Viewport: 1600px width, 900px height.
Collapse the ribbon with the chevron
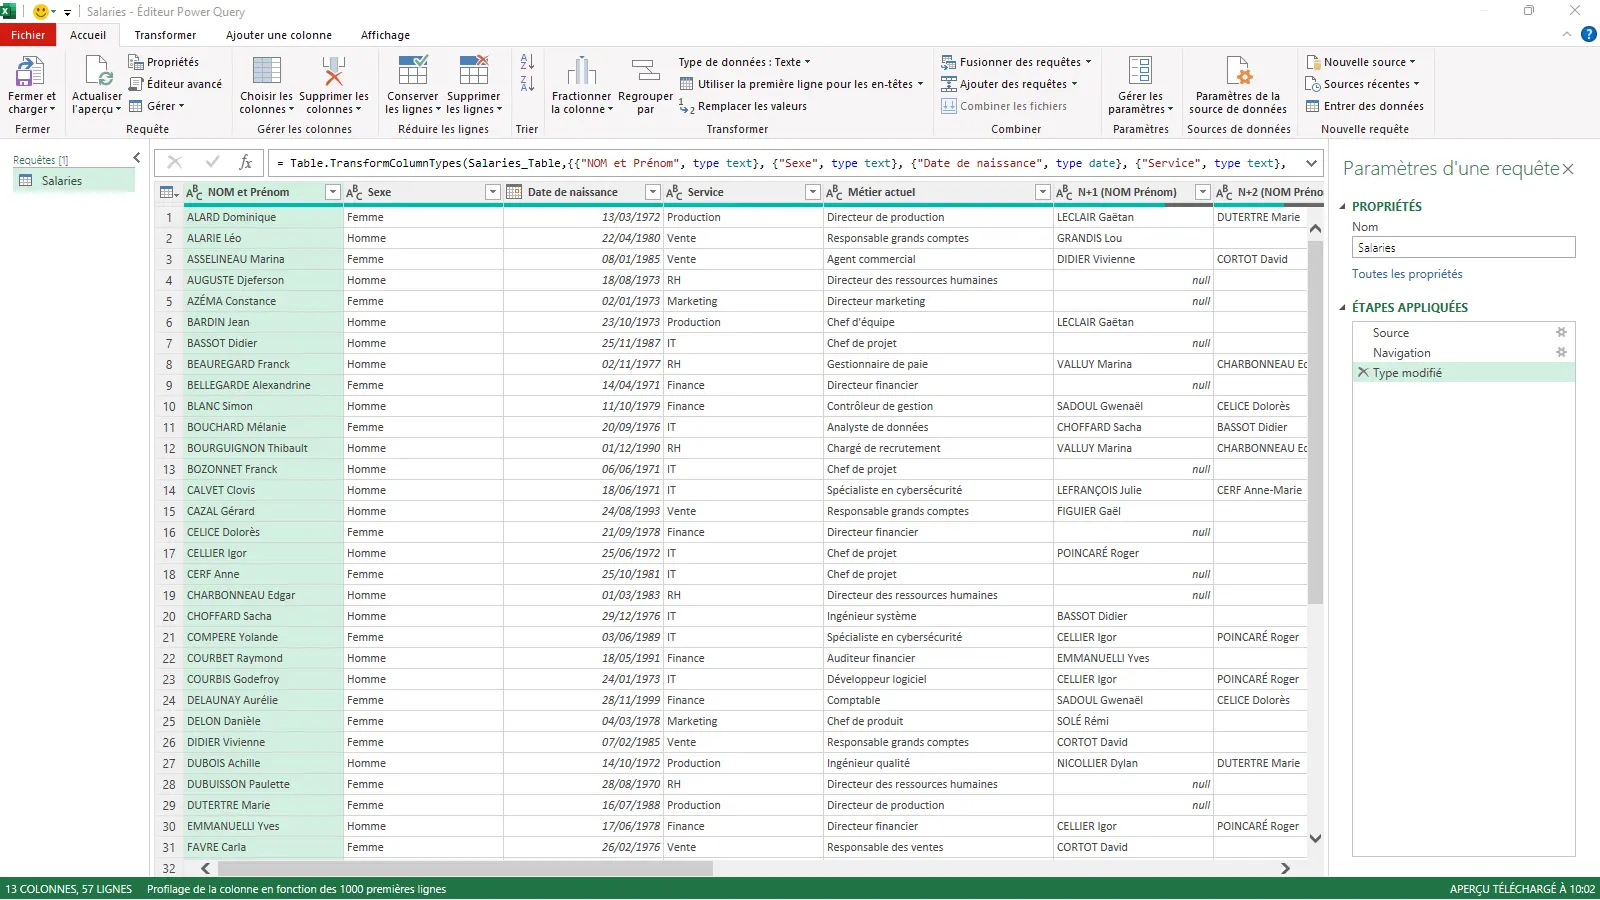click(x=1567, y=35)
